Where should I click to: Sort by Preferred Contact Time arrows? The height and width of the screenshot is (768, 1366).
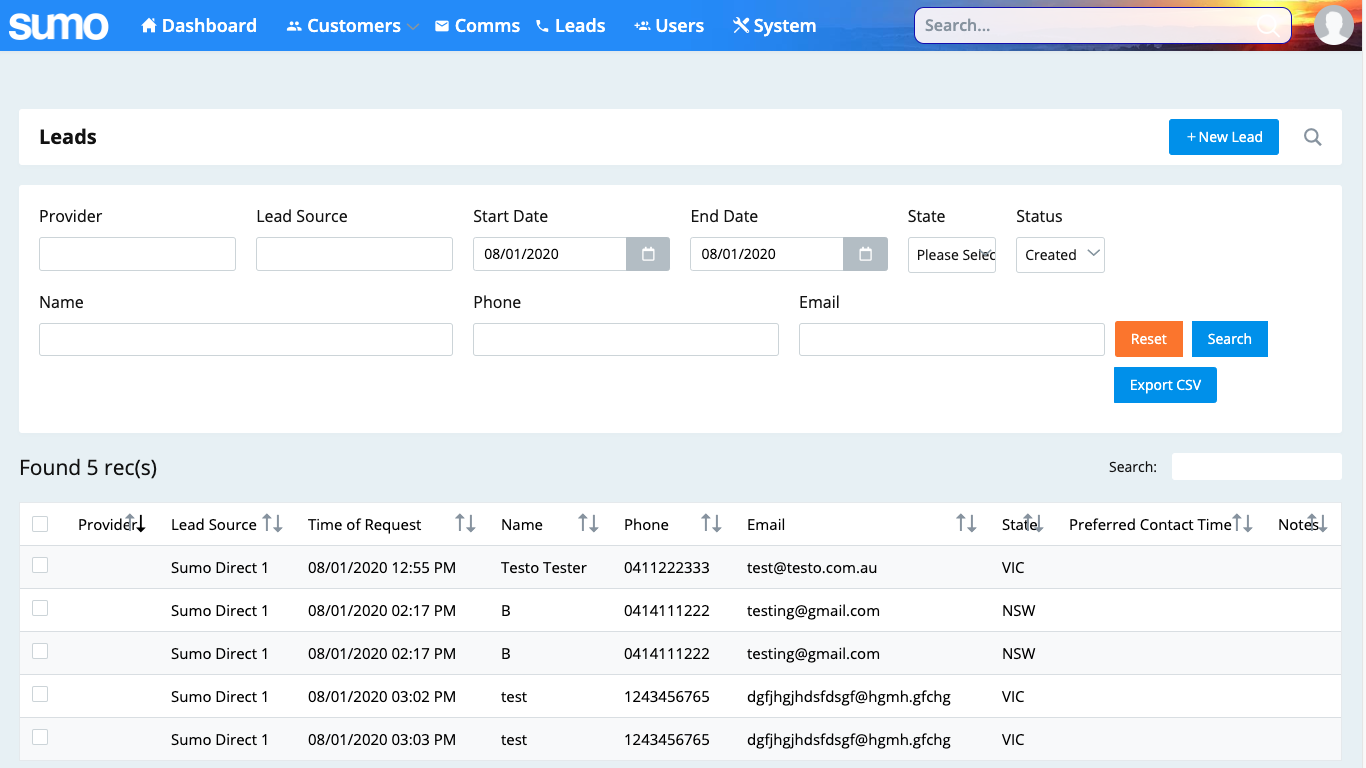click(1243, 523)
